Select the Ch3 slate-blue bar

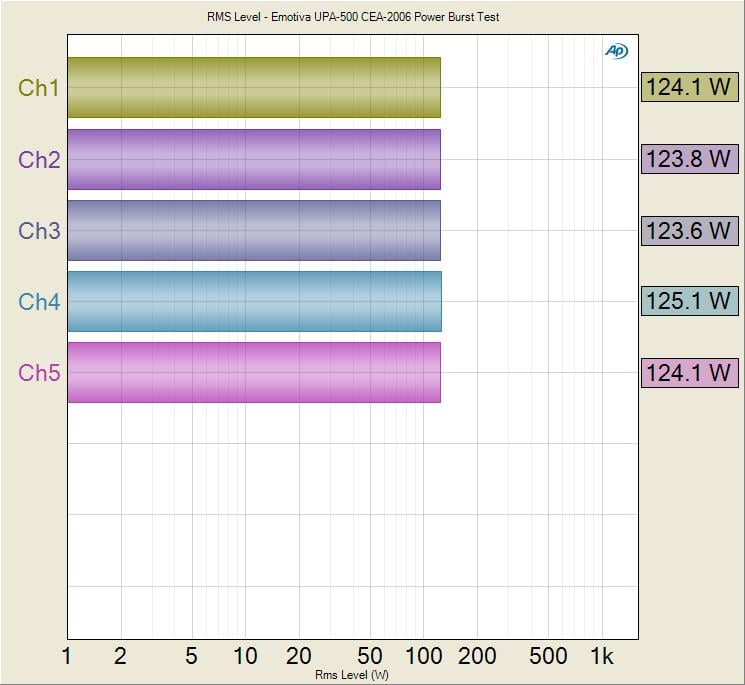pyautogui.click(x=254, y=230)
